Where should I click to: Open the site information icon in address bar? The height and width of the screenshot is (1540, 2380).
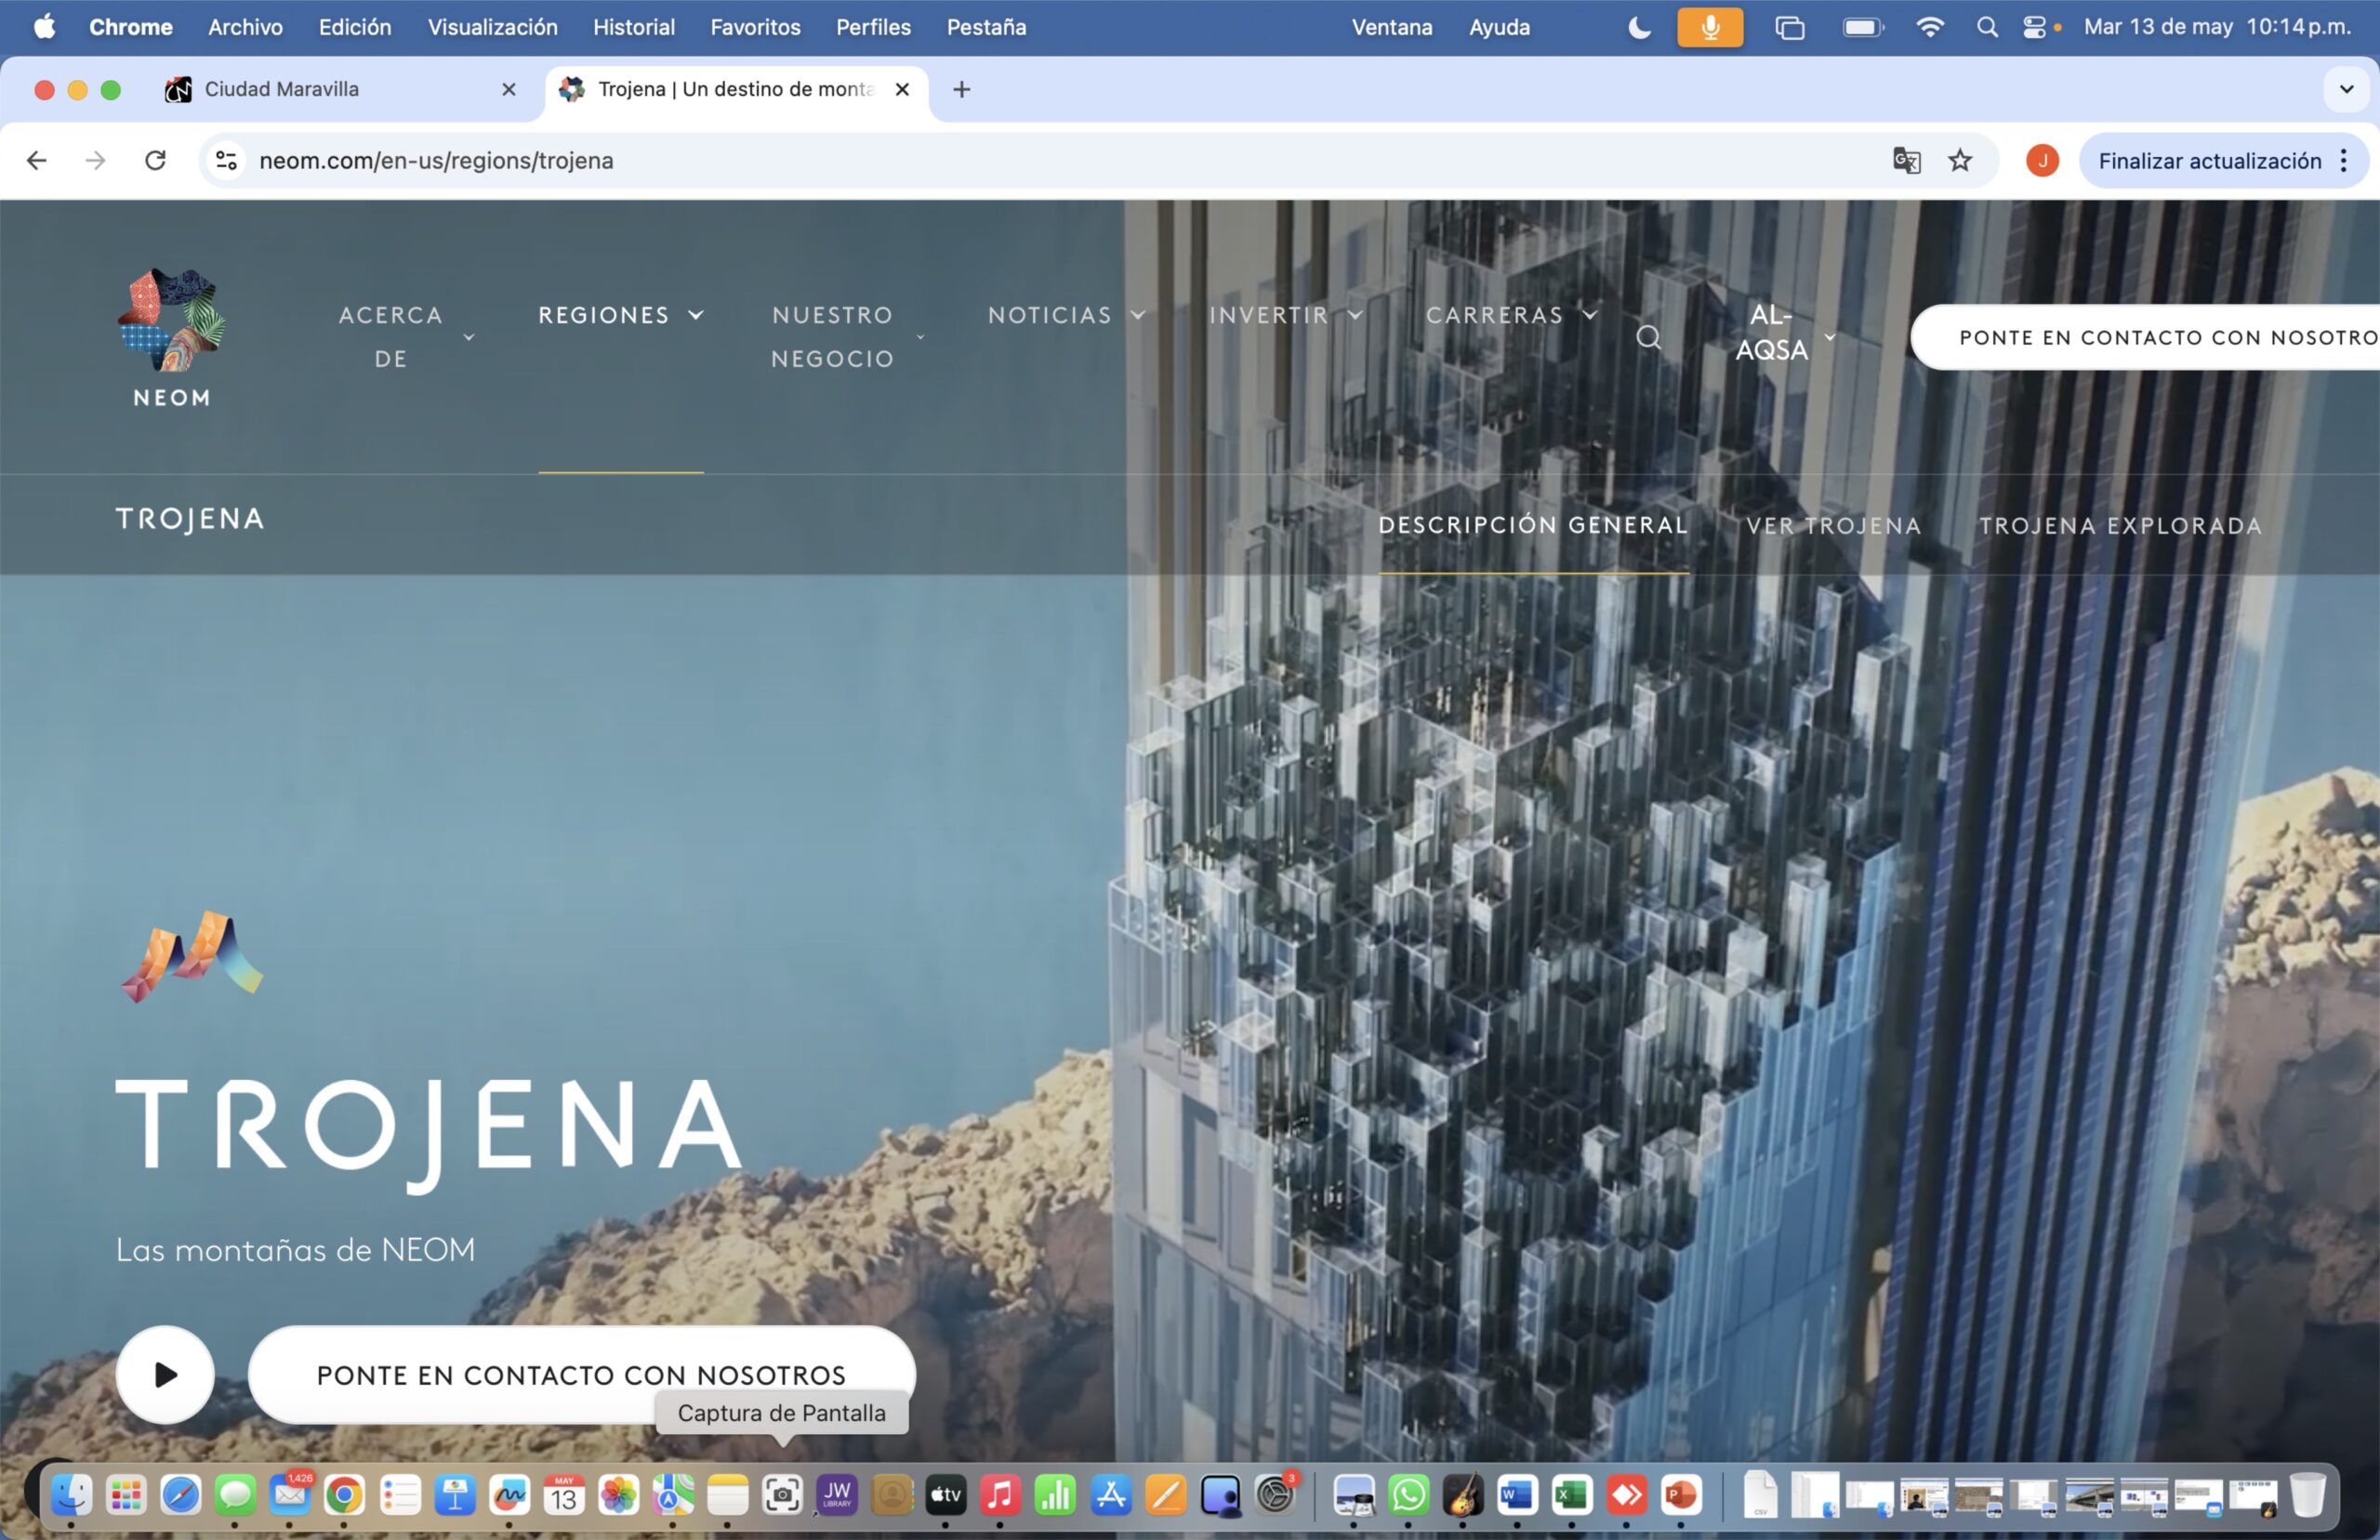pyautogui.click(x=227, y=161)
